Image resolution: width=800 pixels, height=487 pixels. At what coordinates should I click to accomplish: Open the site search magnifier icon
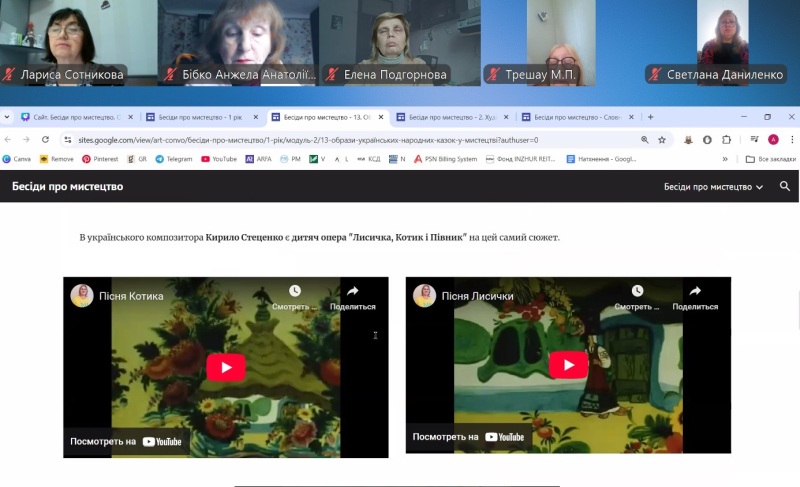[x=785, y=186]
